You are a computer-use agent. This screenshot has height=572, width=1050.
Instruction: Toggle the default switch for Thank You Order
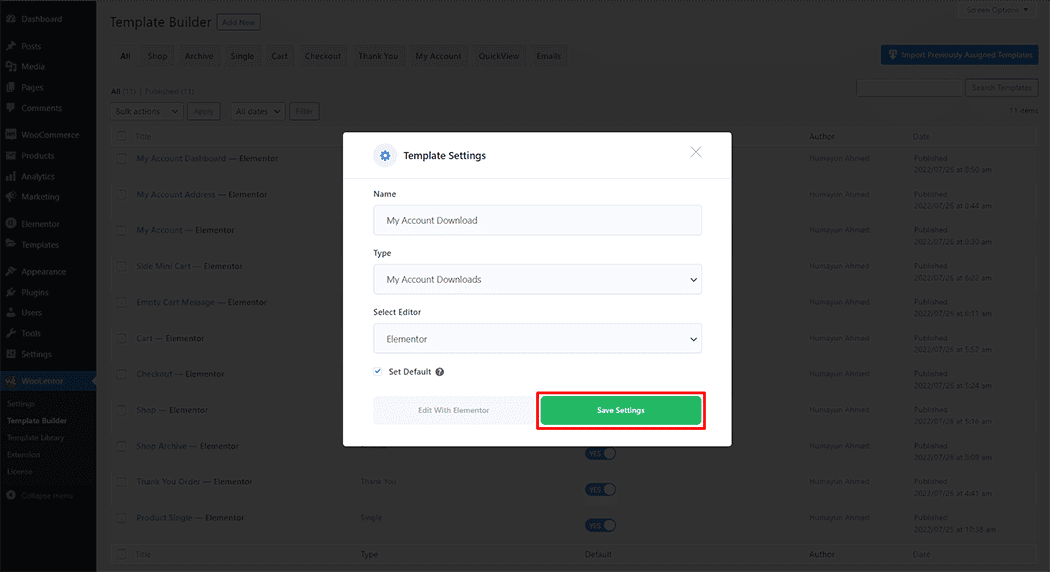point(601,490)
